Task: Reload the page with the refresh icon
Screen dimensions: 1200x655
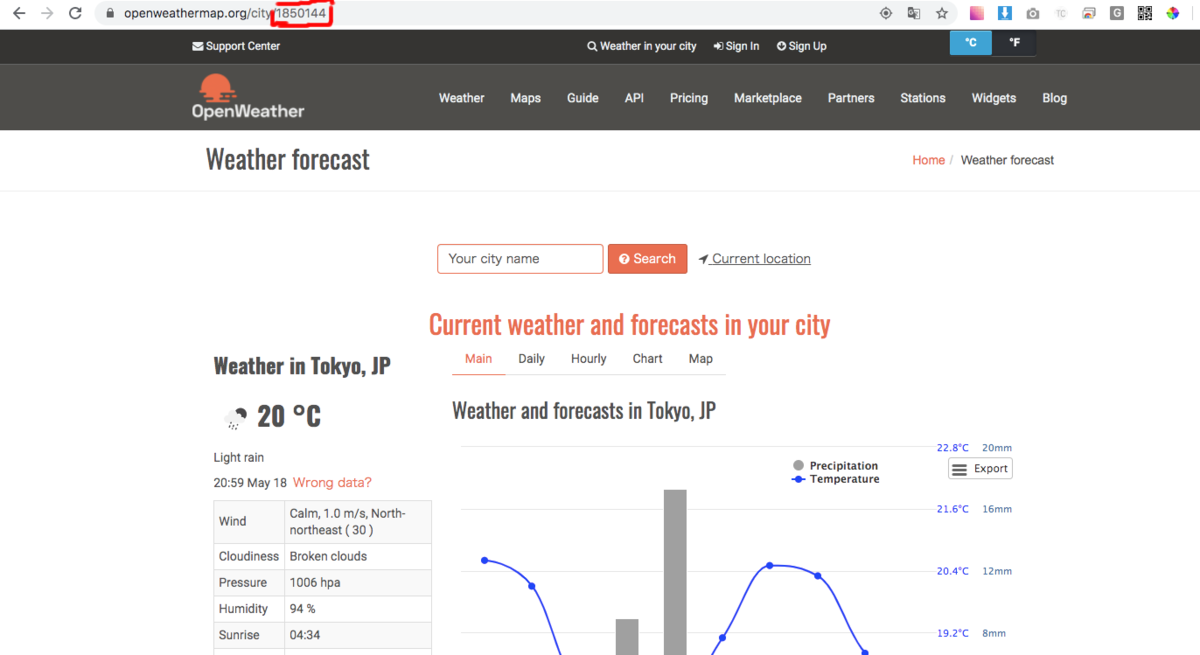Action: click(75, 14)
